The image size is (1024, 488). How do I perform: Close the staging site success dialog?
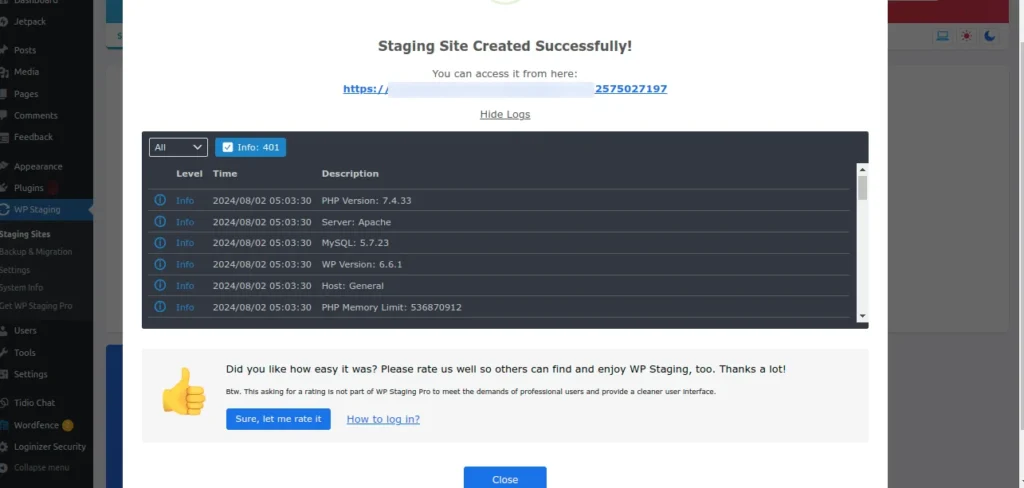[x=505, y=479]
